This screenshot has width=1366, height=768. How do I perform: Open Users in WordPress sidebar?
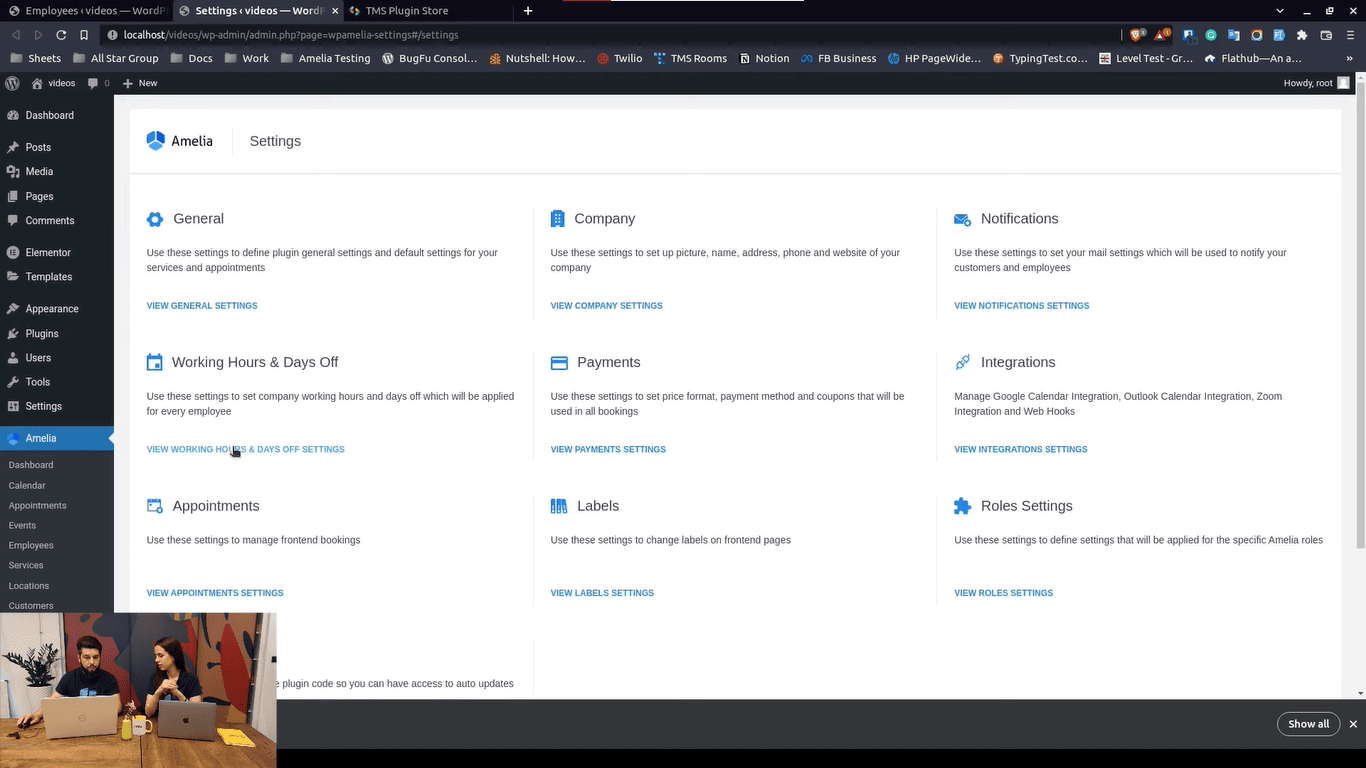(38, 358)
